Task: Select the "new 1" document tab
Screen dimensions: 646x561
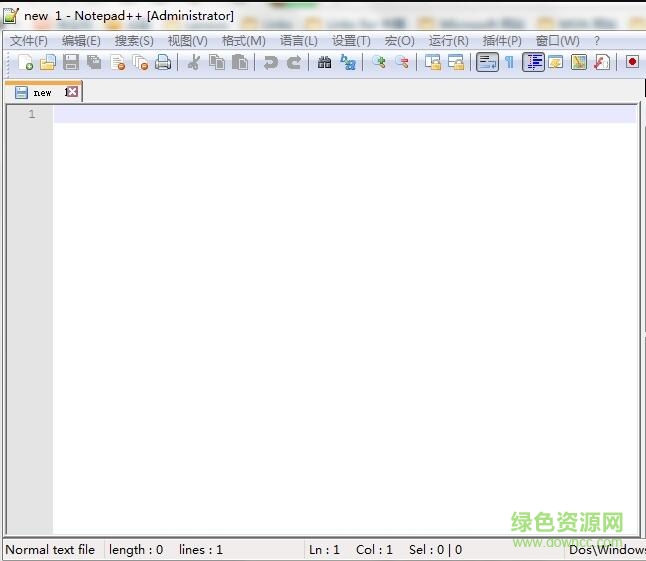Action: point(40,92)
